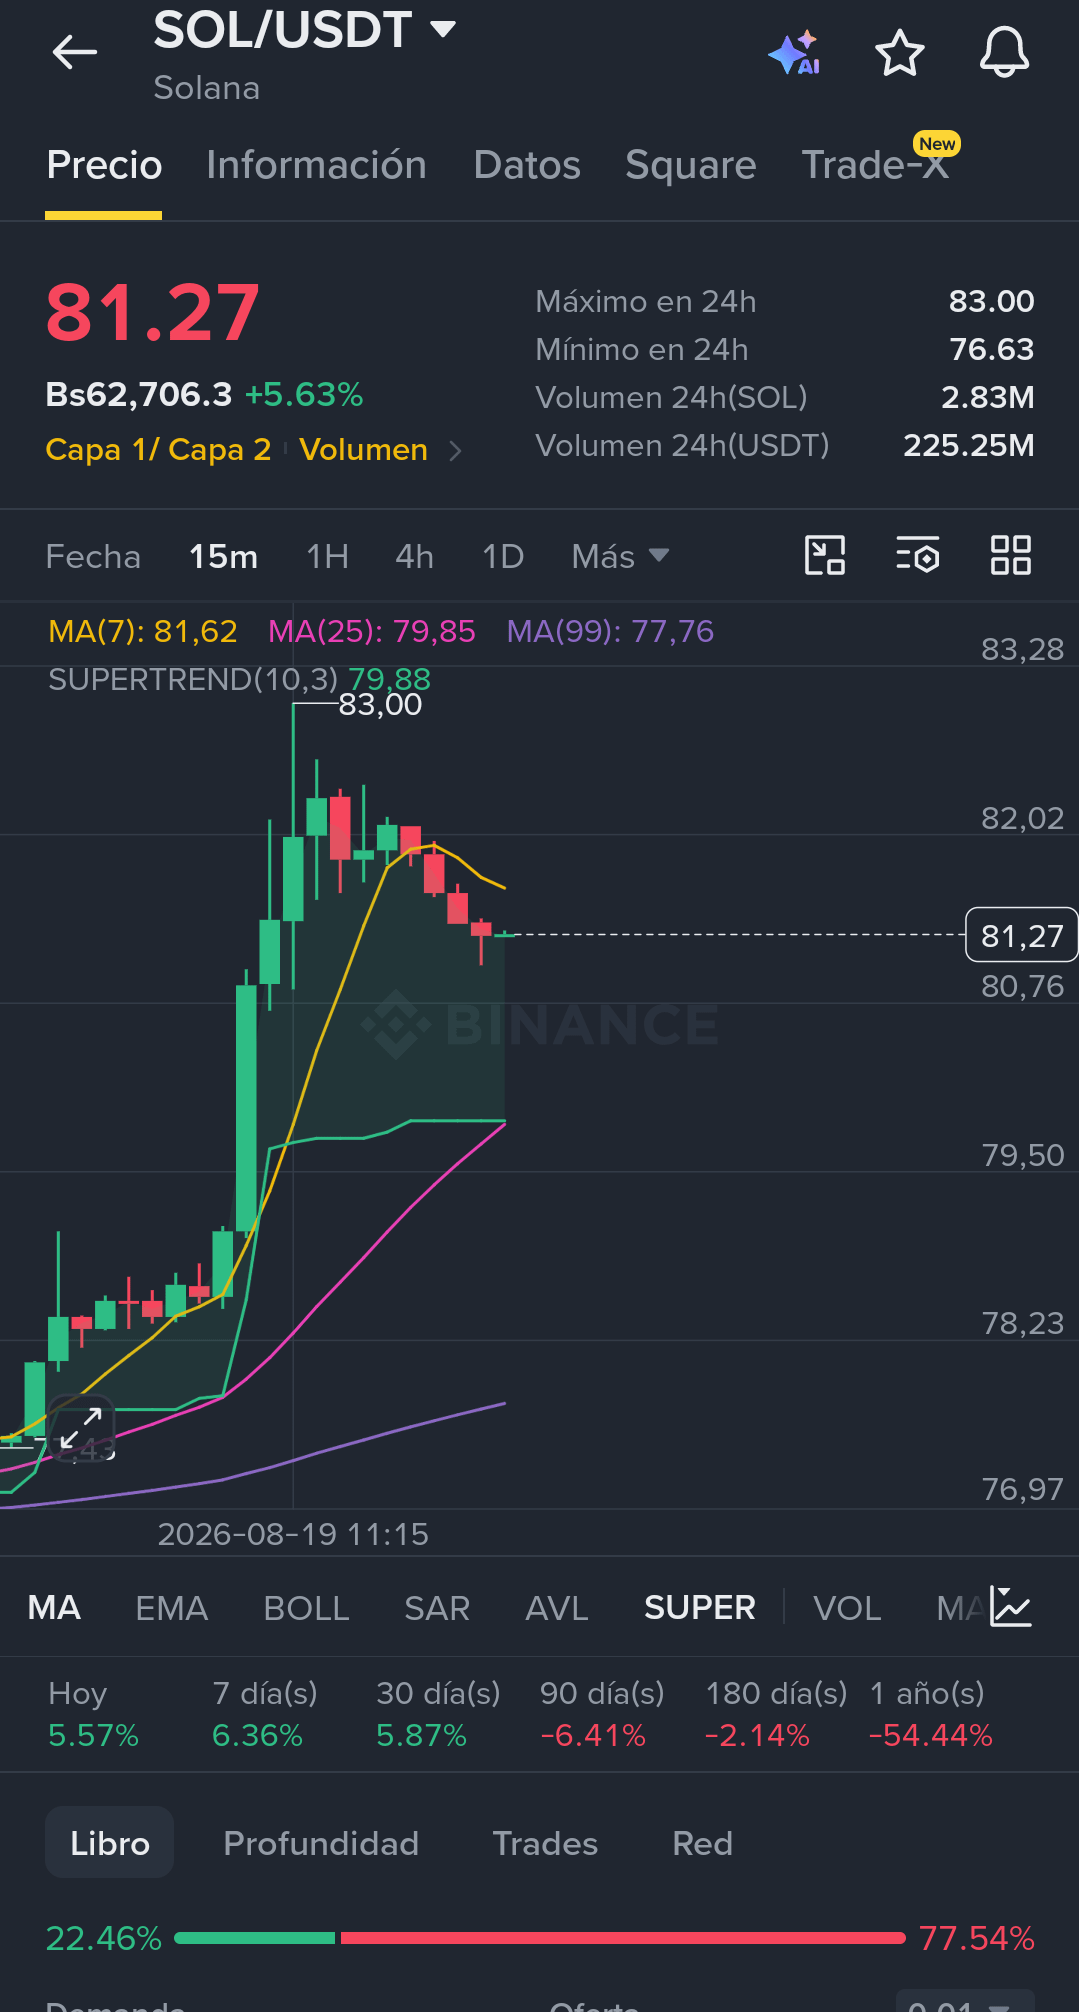Tap the MA(99): 77,76 legend
The width and height of the screenshot is (1079, 2012).
tap(610, 631)
